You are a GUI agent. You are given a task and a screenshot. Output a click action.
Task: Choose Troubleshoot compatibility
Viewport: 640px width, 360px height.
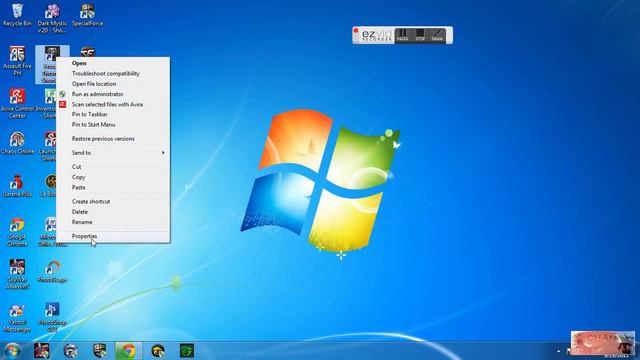point(113,73)
